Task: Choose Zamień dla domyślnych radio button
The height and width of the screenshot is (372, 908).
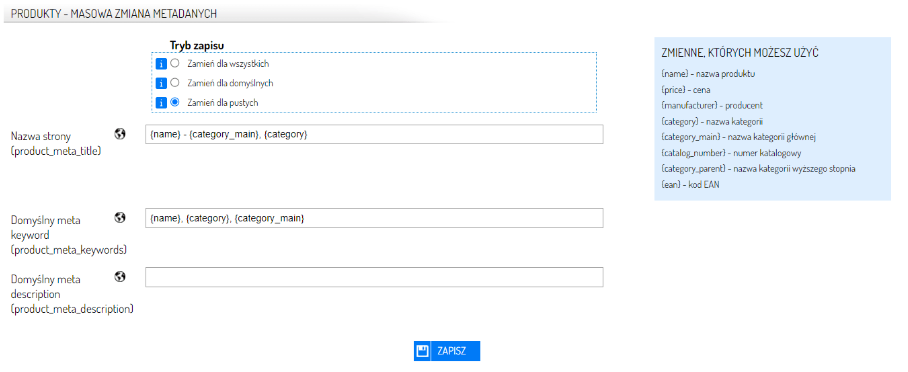Action: (174, 83)
